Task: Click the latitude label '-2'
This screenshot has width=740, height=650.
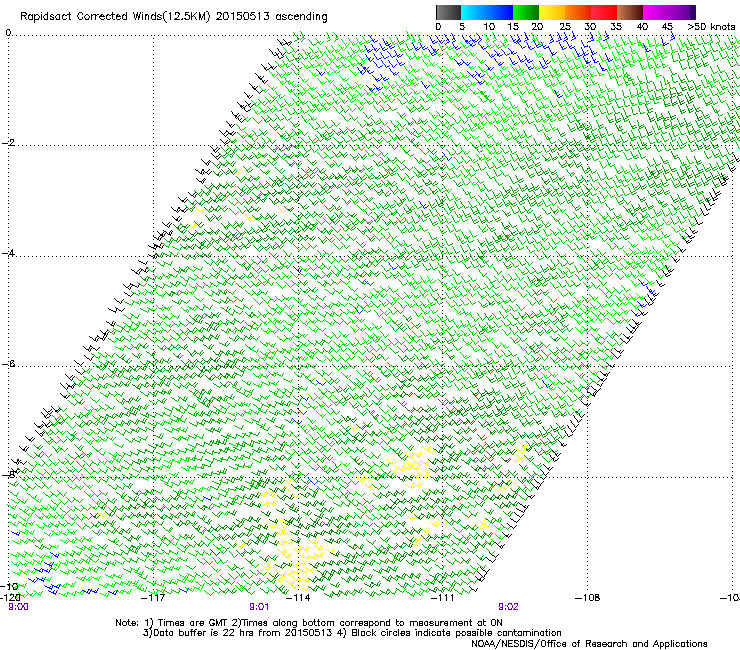Action: (9, 143)
